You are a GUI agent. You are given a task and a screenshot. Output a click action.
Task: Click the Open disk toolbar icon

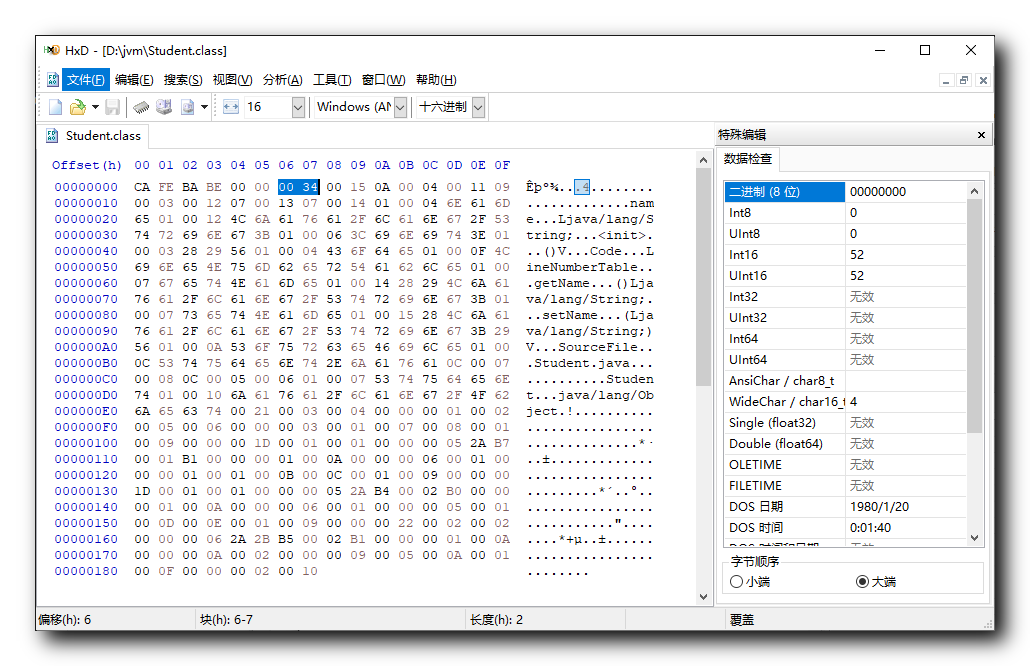click(x=165, y=107)
